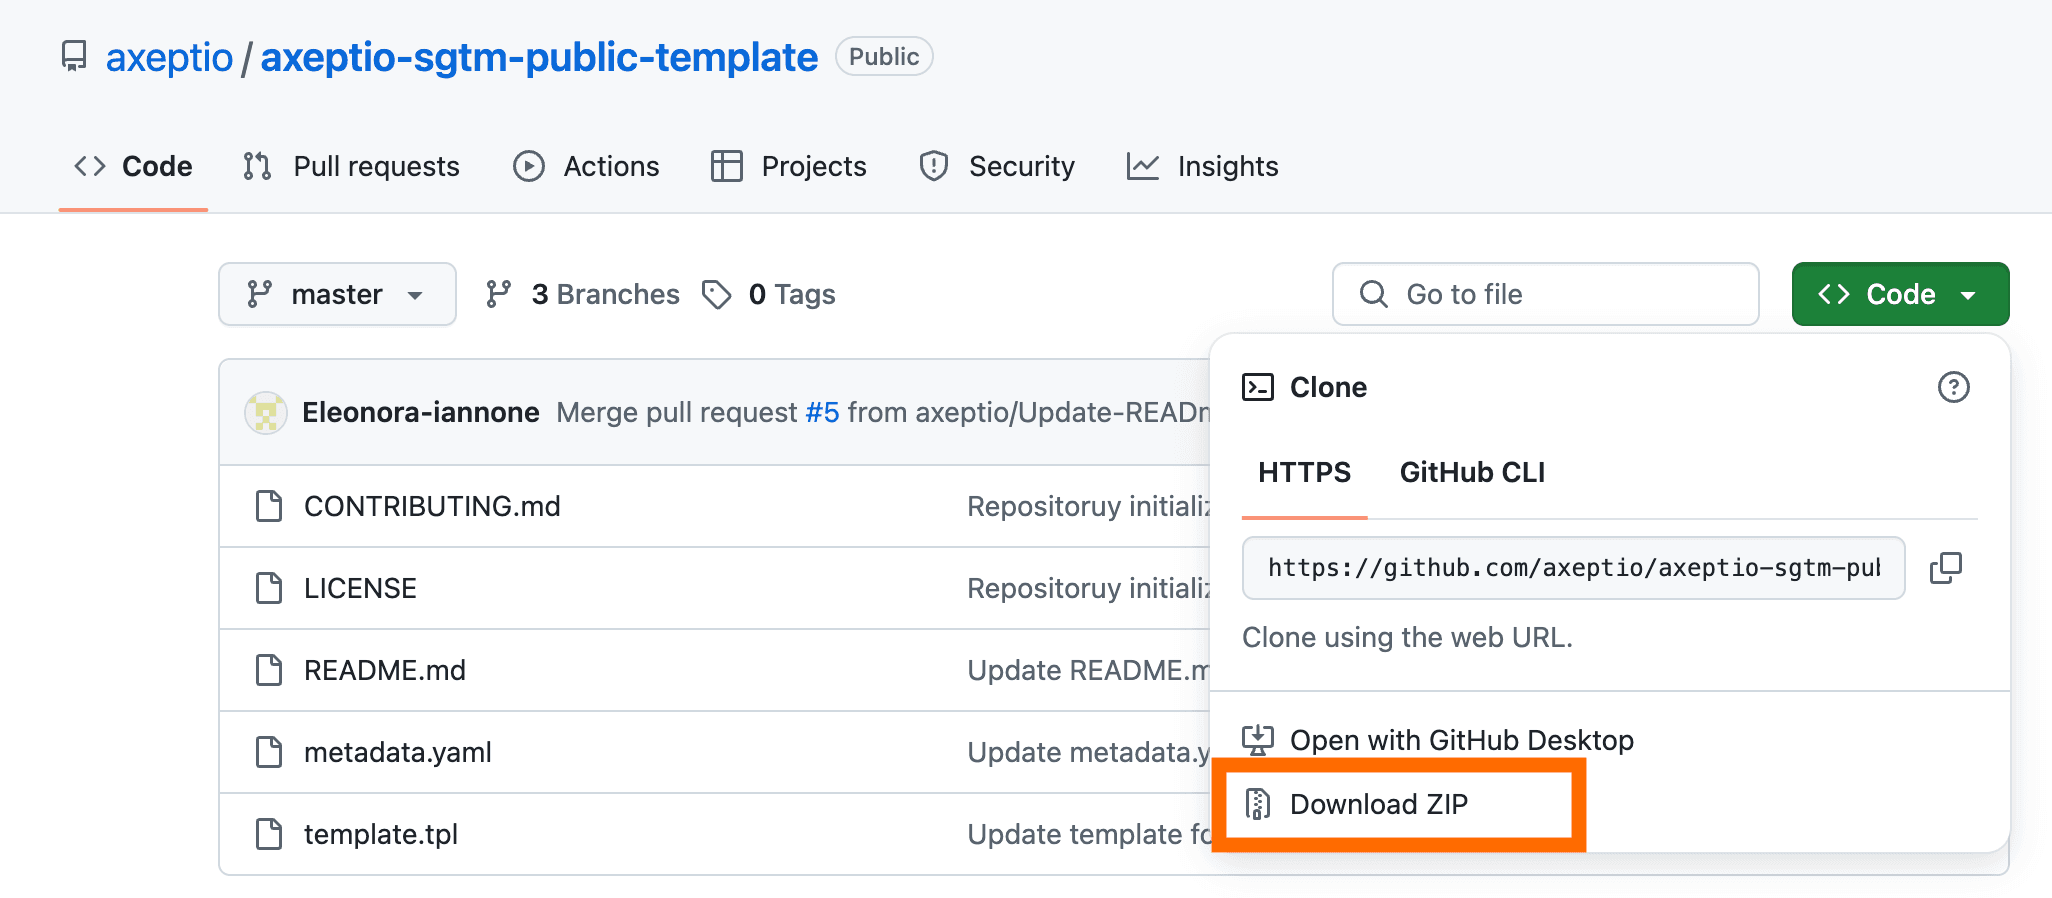Click the GitHub Desktop download icon
Image resolution: width=2052 pixels, height=898 pixels.
click(x=1258, y=740)
